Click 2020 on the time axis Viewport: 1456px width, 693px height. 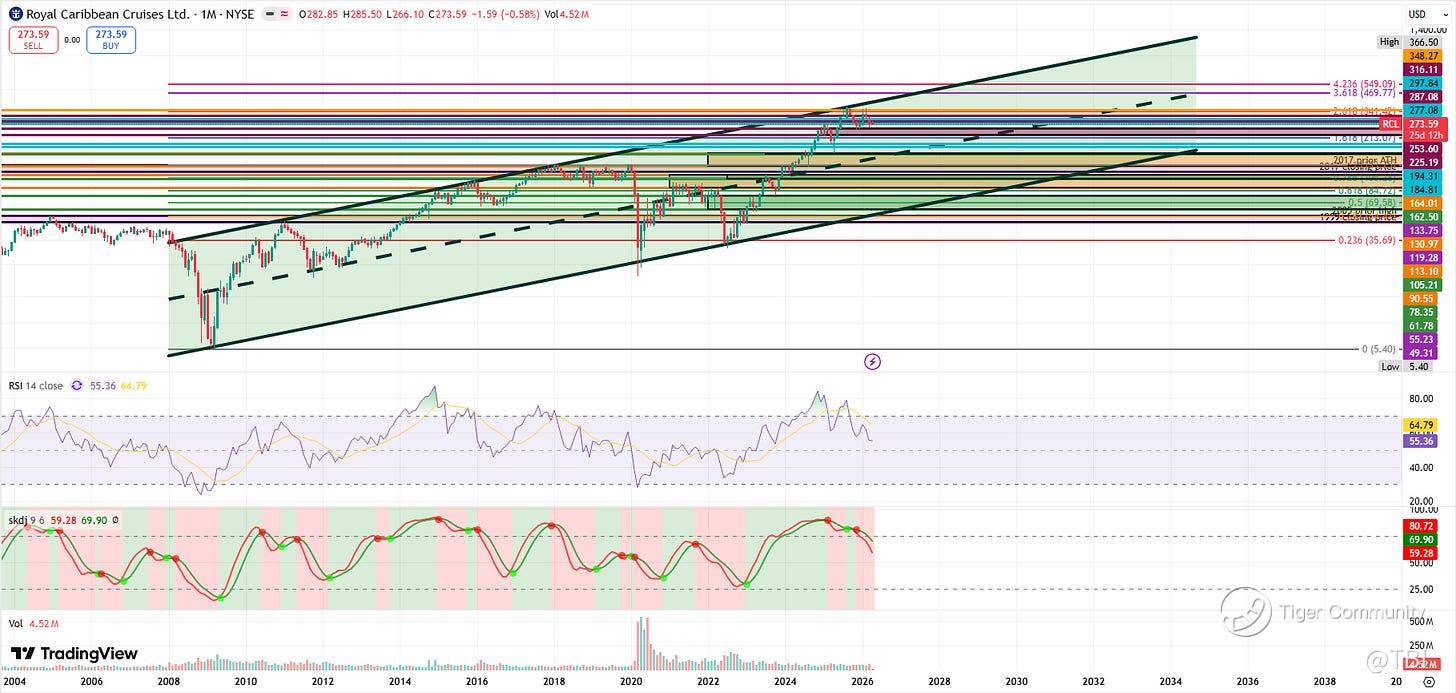pyautogui.click(x=630, y=680)
